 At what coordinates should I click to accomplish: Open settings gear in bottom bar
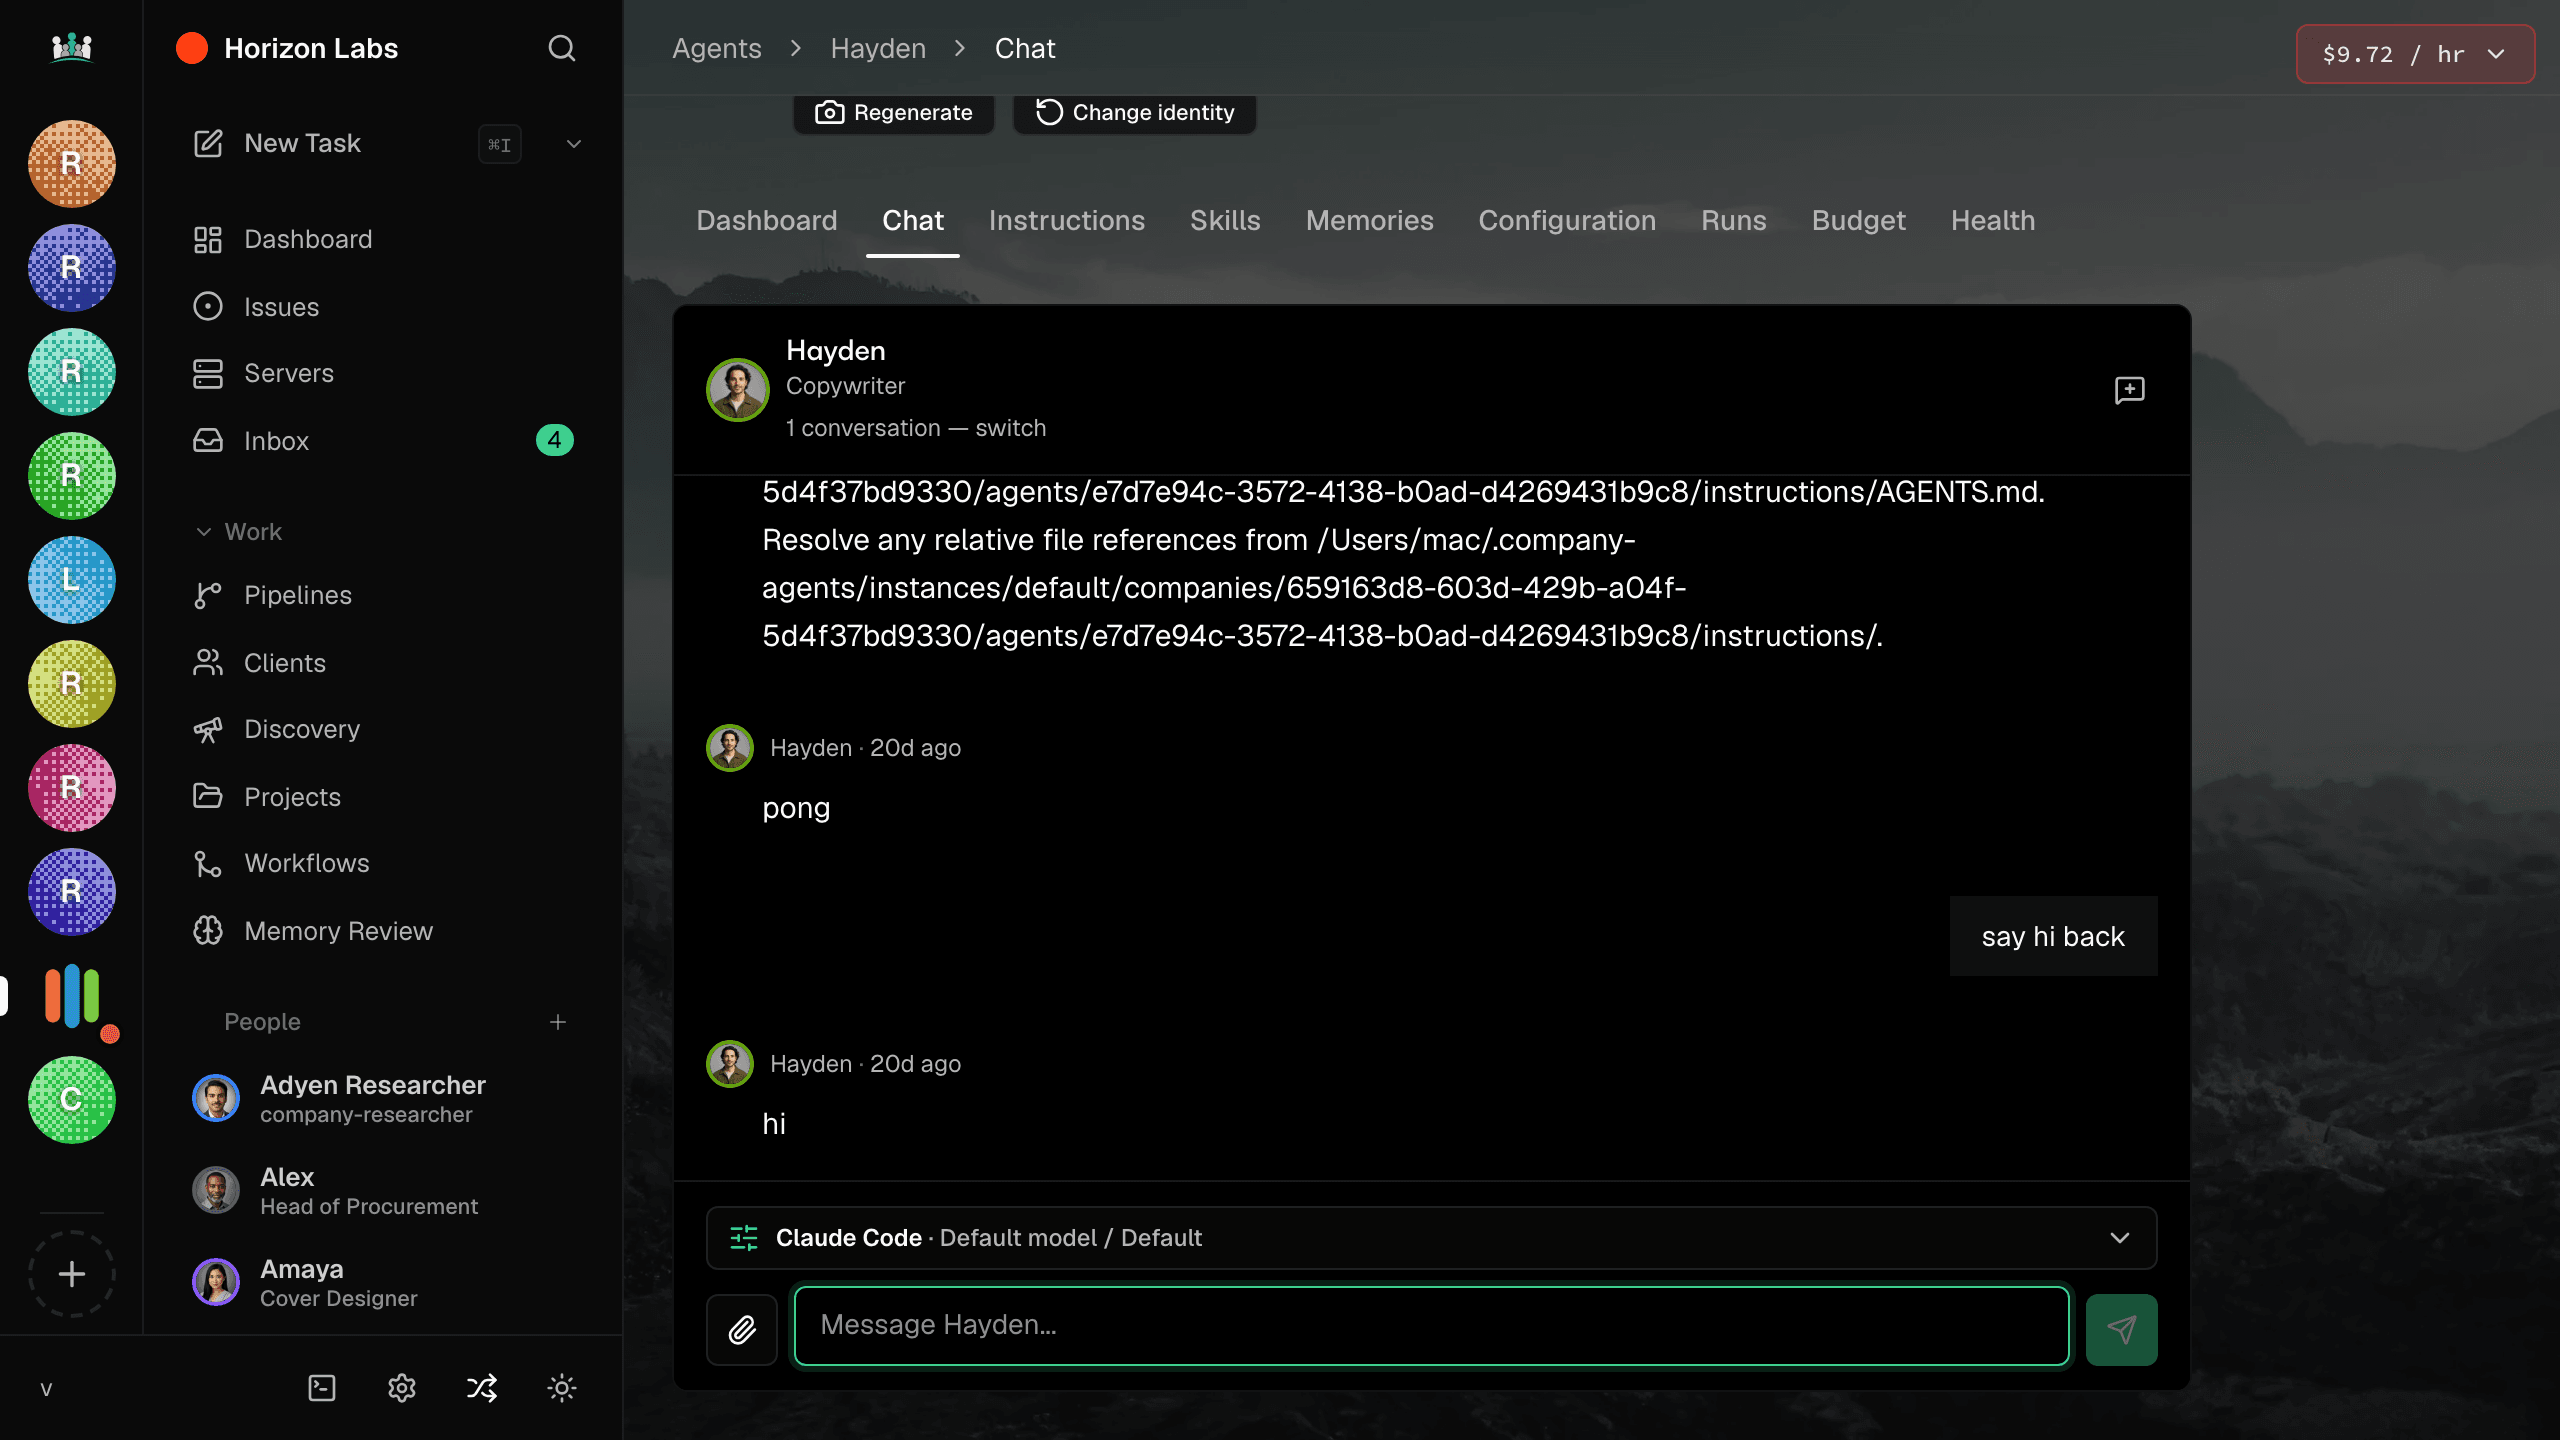click(x=402, y=1388)
